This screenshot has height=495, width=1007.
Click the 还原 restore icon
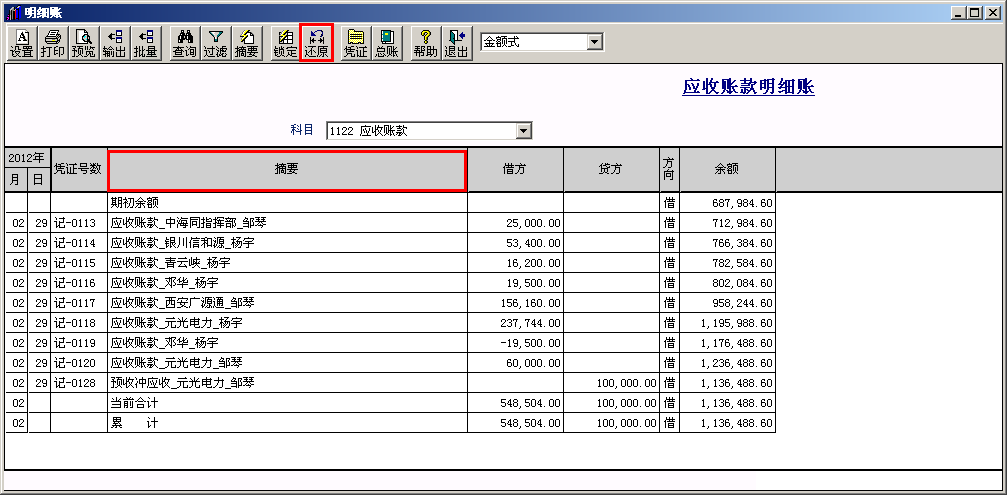tap(316, 44)
